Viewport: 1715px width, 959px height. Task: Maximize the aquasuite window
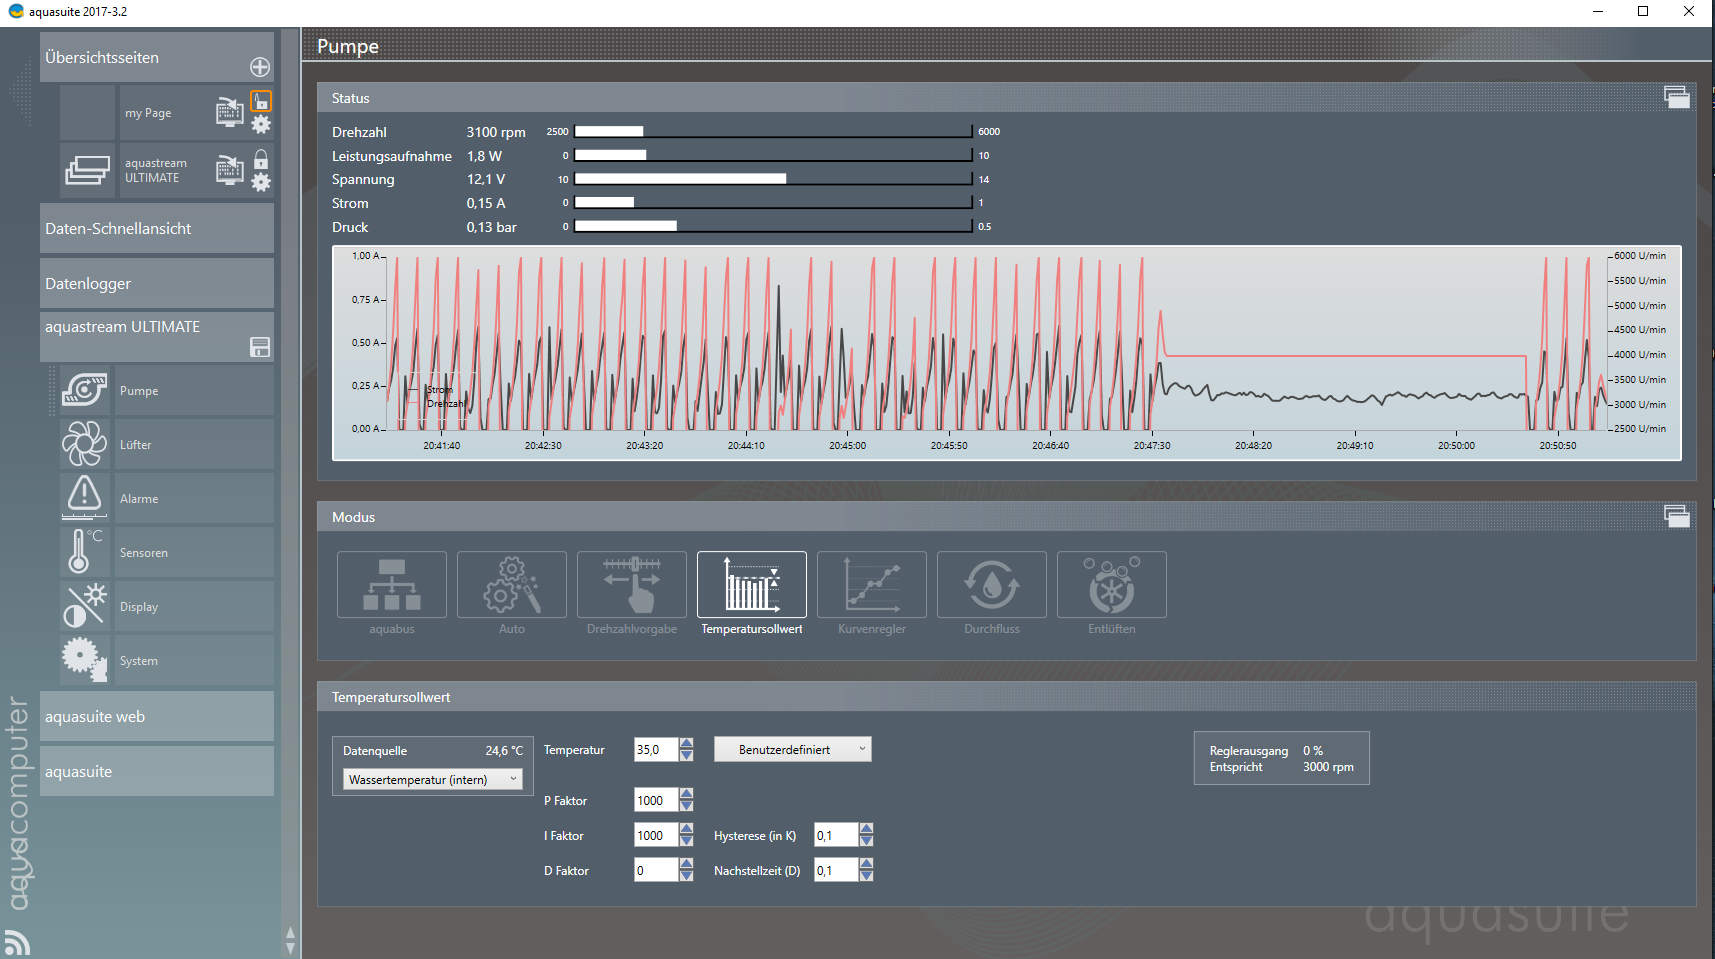click(1643, 12)
